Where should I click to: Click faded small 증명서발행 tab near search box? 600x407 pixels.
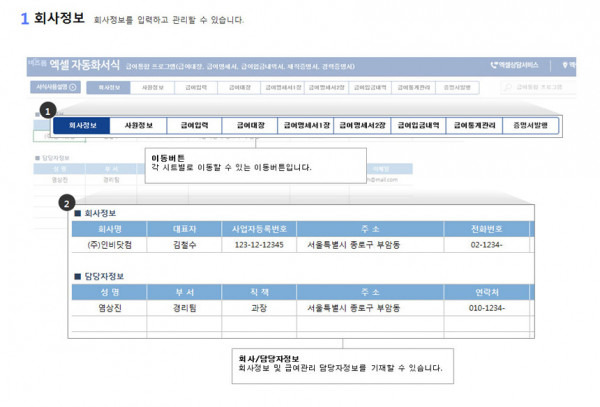[x=457, y=88]
